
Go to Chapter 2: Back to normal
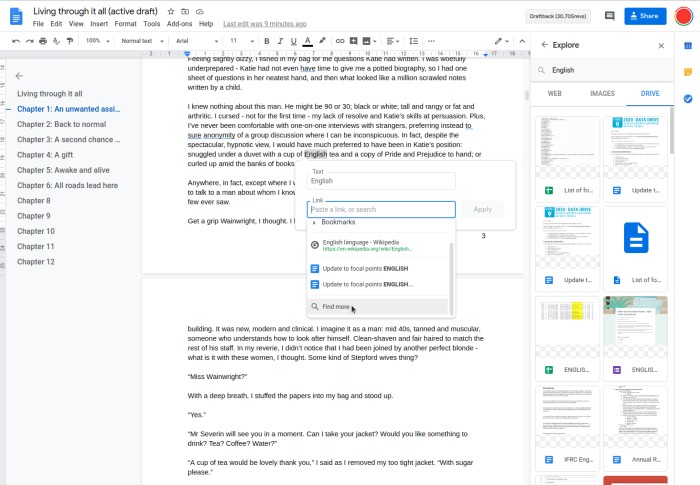62,124
